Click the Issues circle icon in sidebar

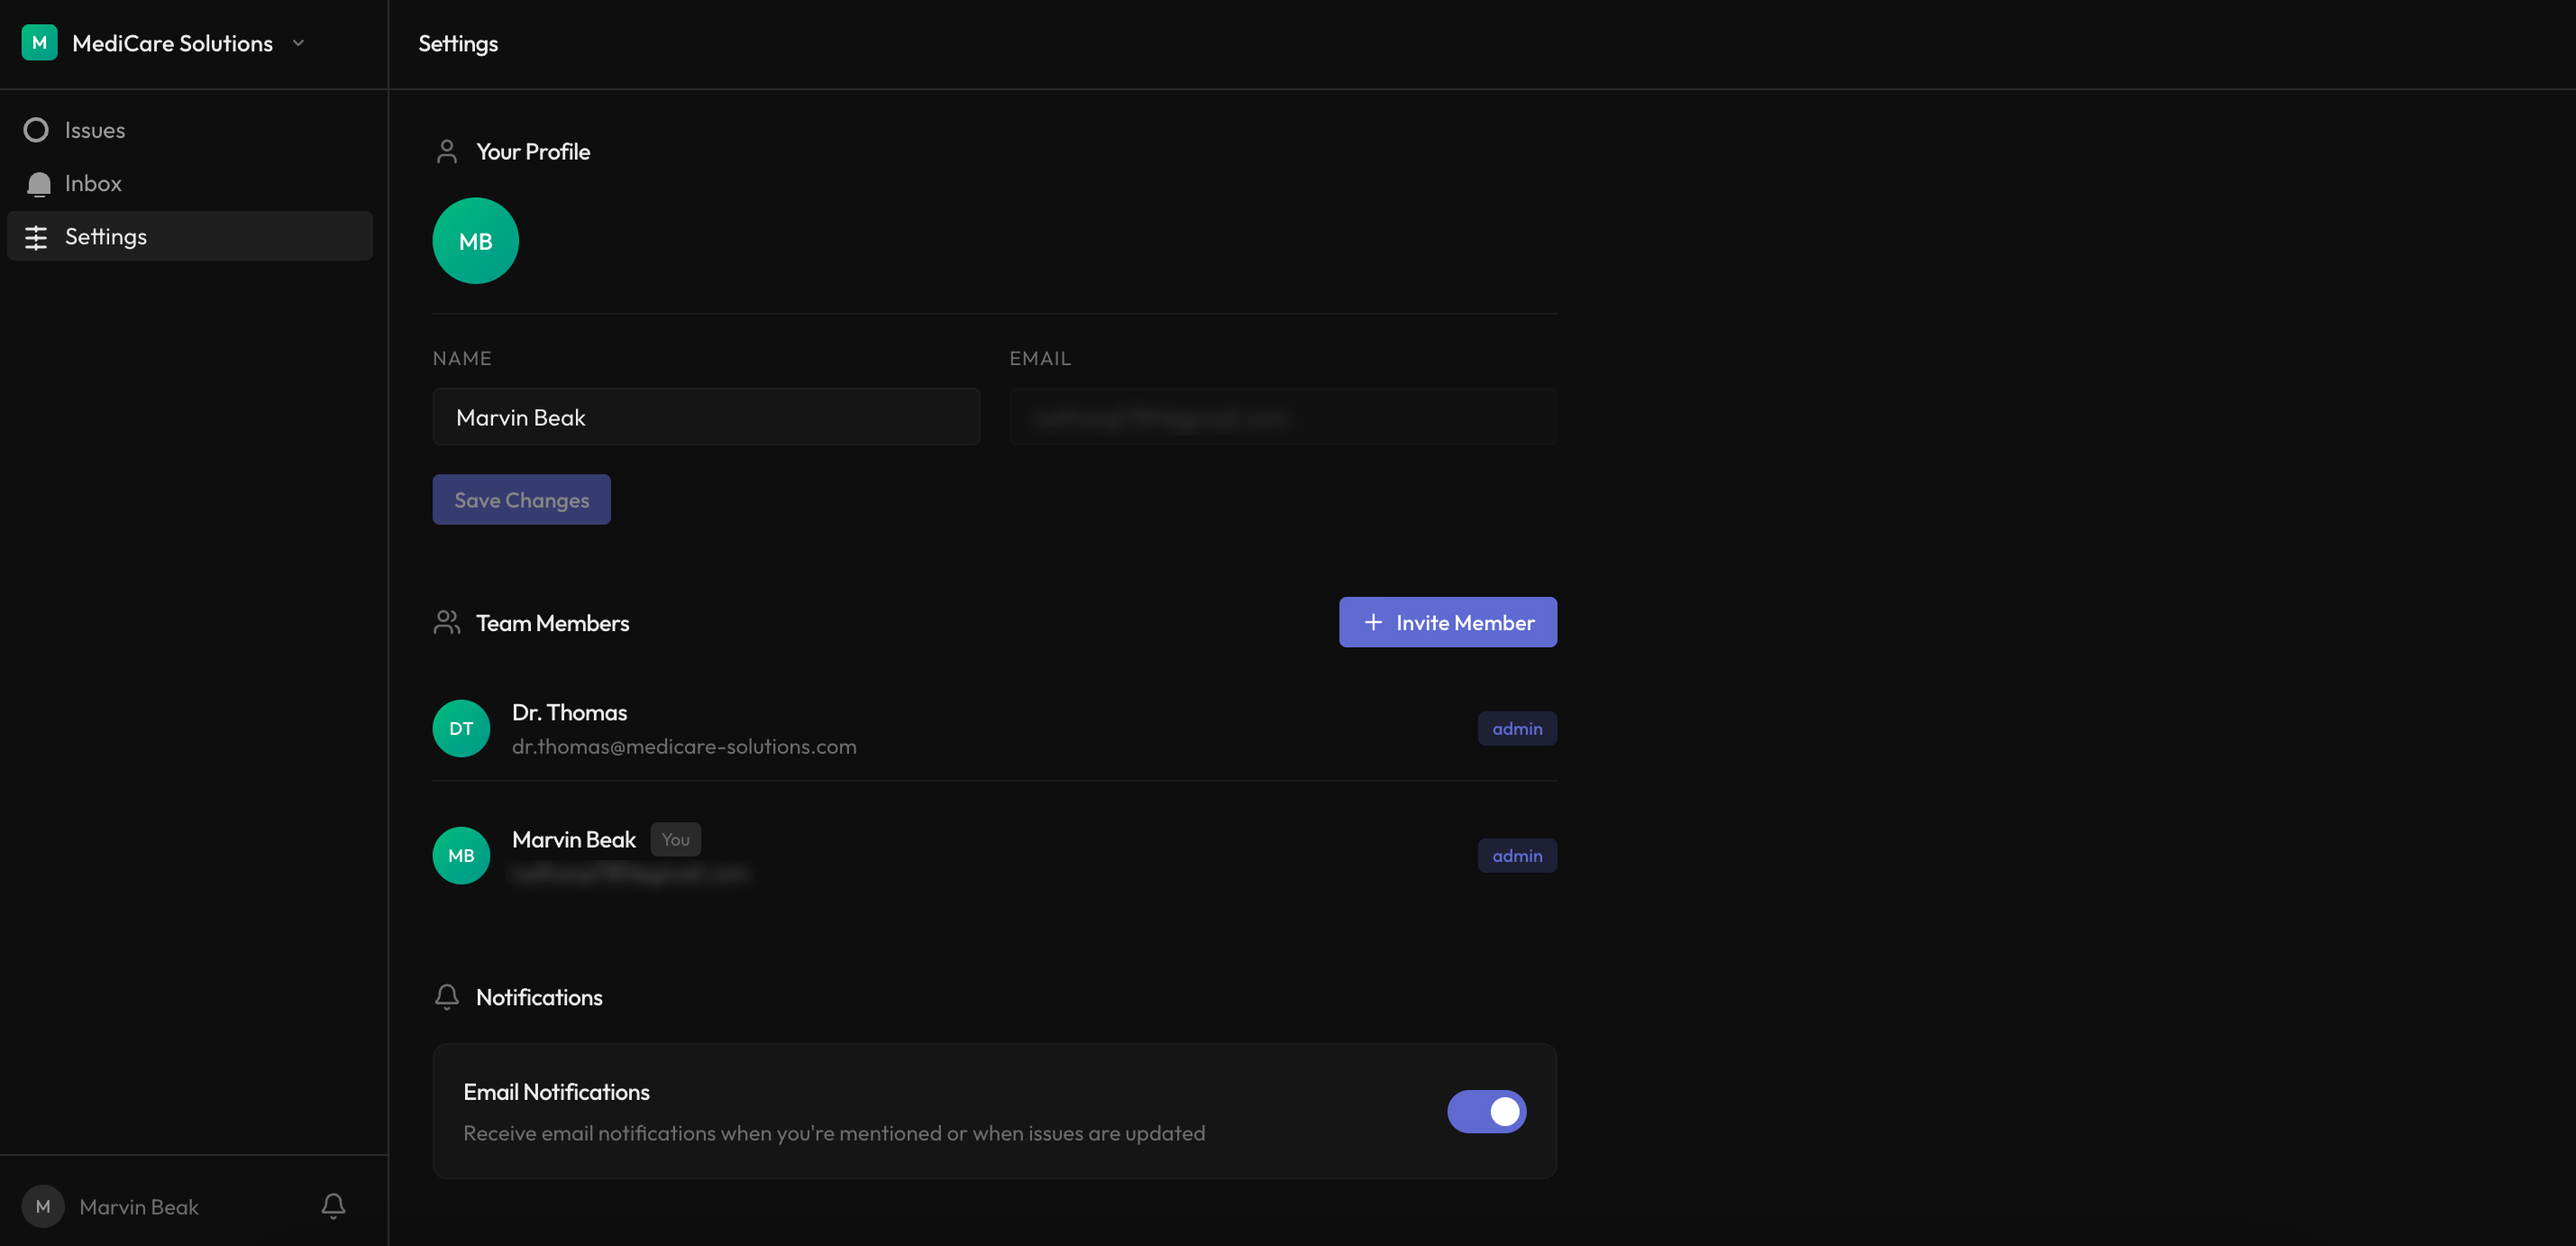[x=37, y=129]
